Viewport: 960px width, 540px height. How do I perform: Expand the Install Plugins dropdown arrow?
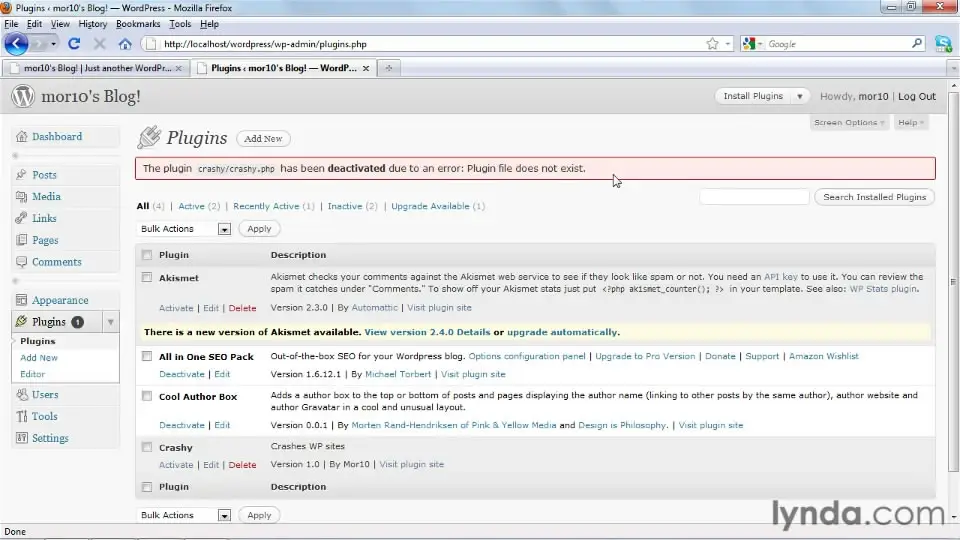coord(800,96)
